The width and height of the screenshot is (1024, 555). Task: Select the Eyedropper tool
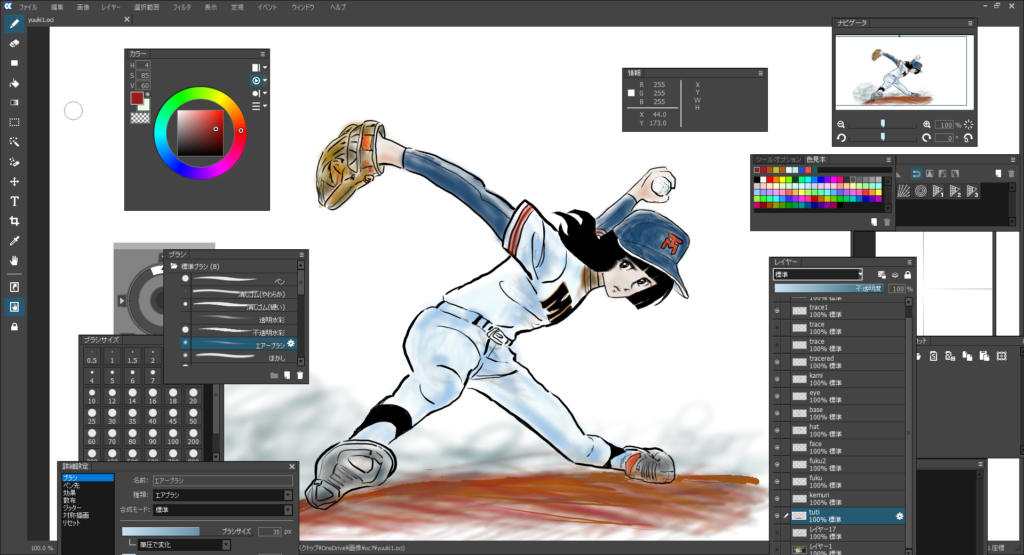(x=14, y=241)
